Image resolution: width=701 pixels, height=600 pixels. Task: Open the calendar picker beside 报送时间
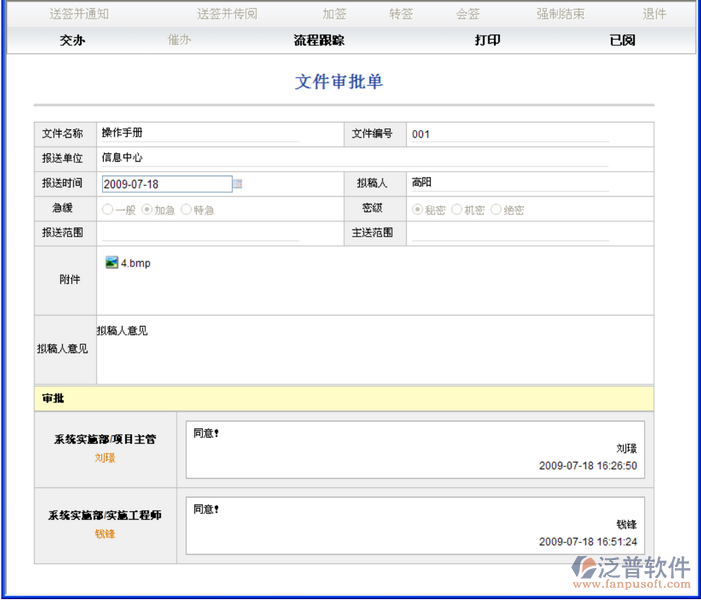click(x=238, y=184)
